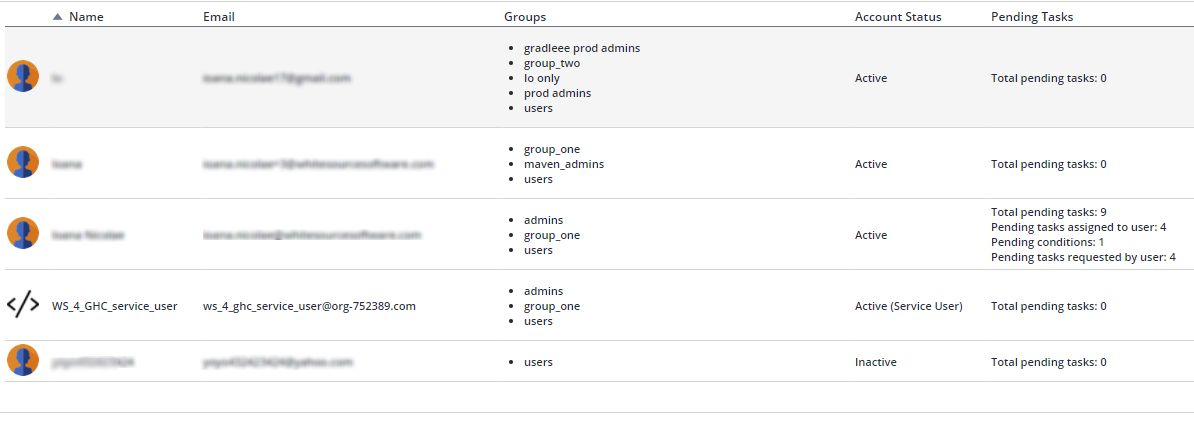The height and width of the screenshot is (429, 1194).
Task: Click "Pending conditions: 1" text
Action: coord(1047,242)
